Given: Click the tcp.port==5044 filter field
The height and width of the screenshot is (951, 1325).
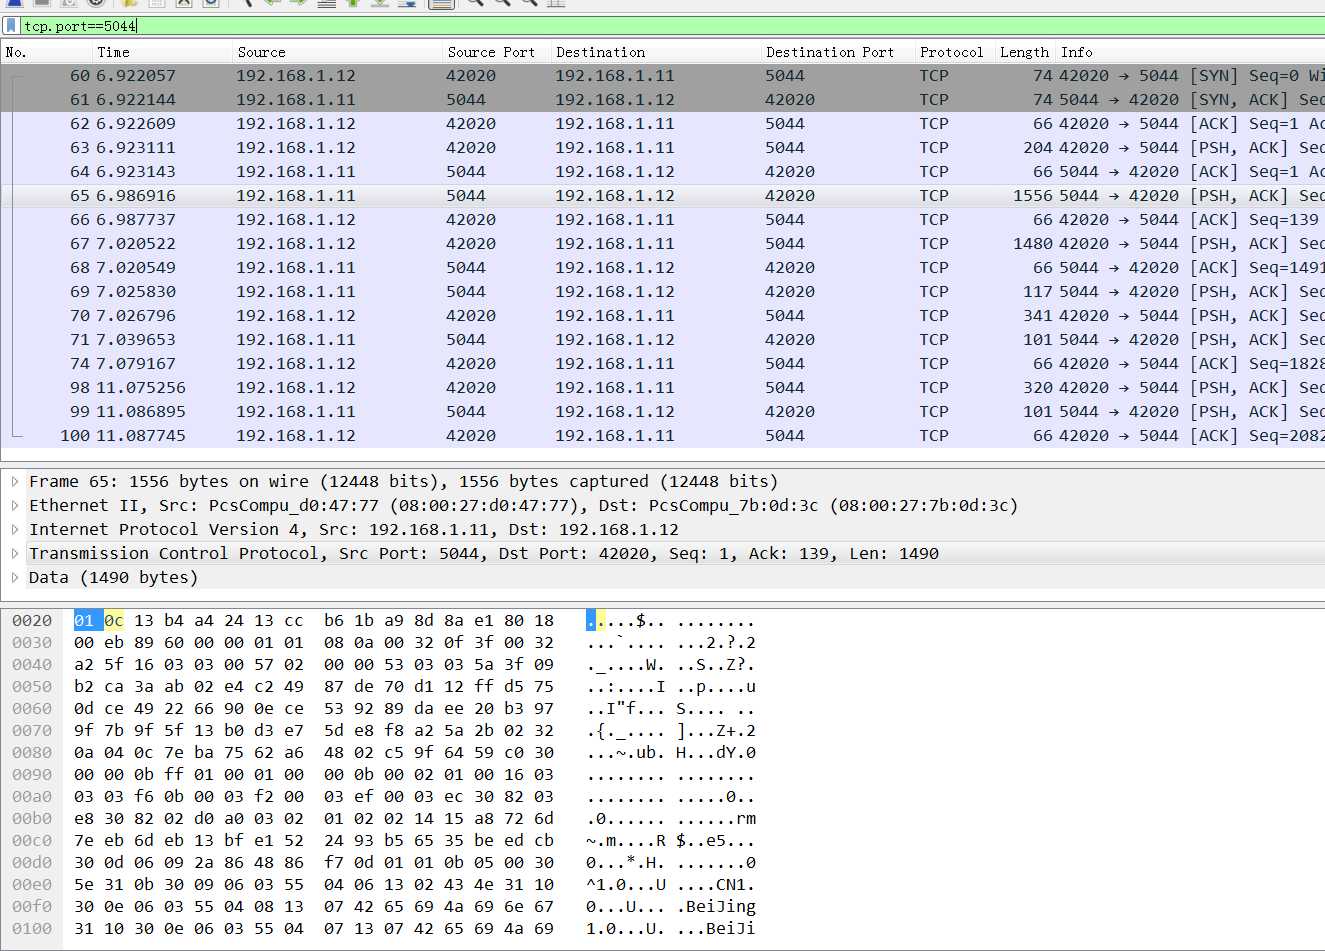Looking at the screenshot, I should pyautogui.click(x=670, y=26).
